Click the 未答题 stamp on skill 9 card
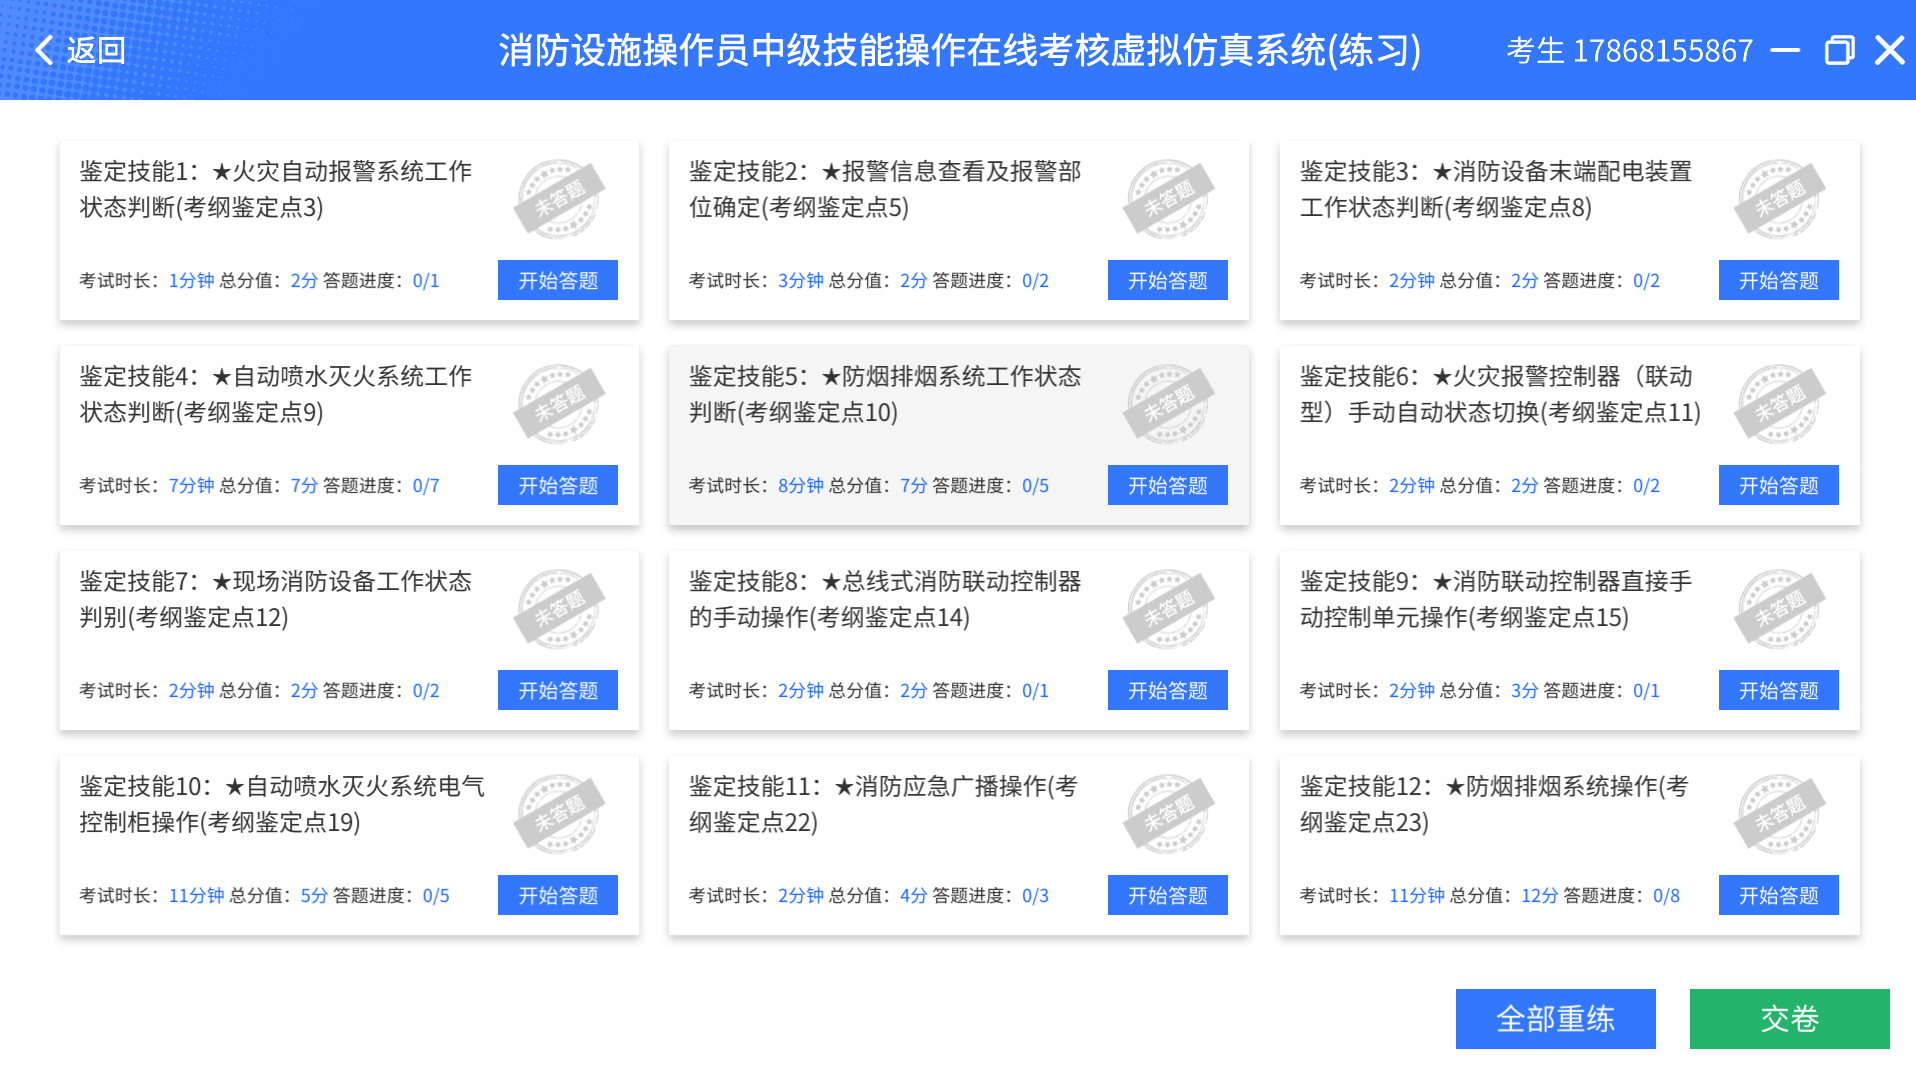This screenshot has width=1916, height=1076. point(1779,609)
